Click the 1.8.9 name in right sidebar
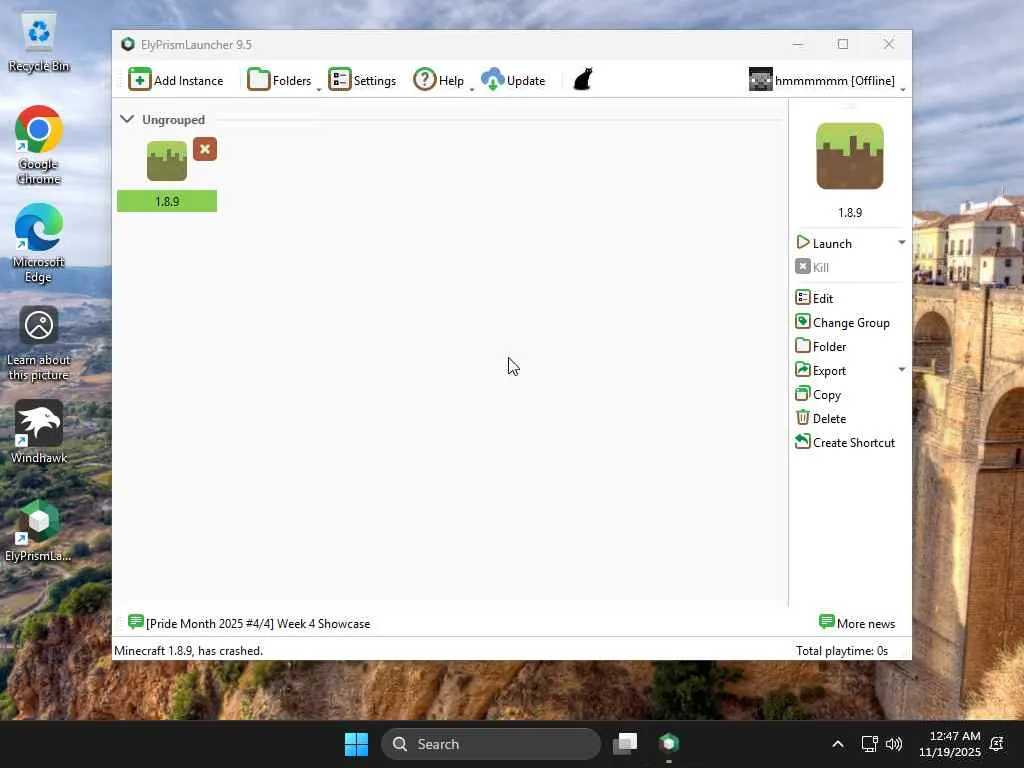 click(x=850, y=212)
